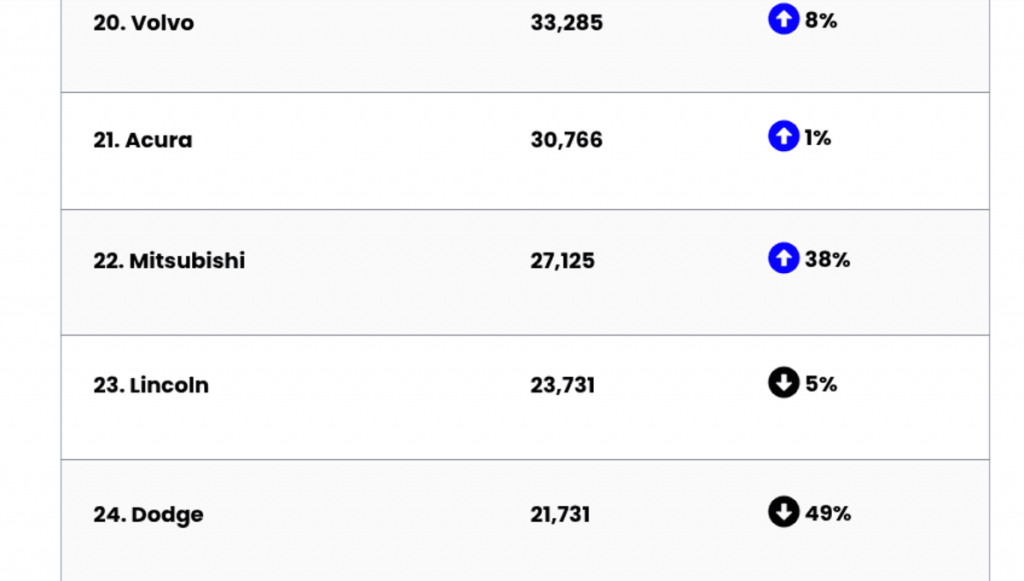The height and width of the screenshot is (581, 1024).
Task: Click the "22. Mitsubishi" brand label
Action: tap(169, 261)
